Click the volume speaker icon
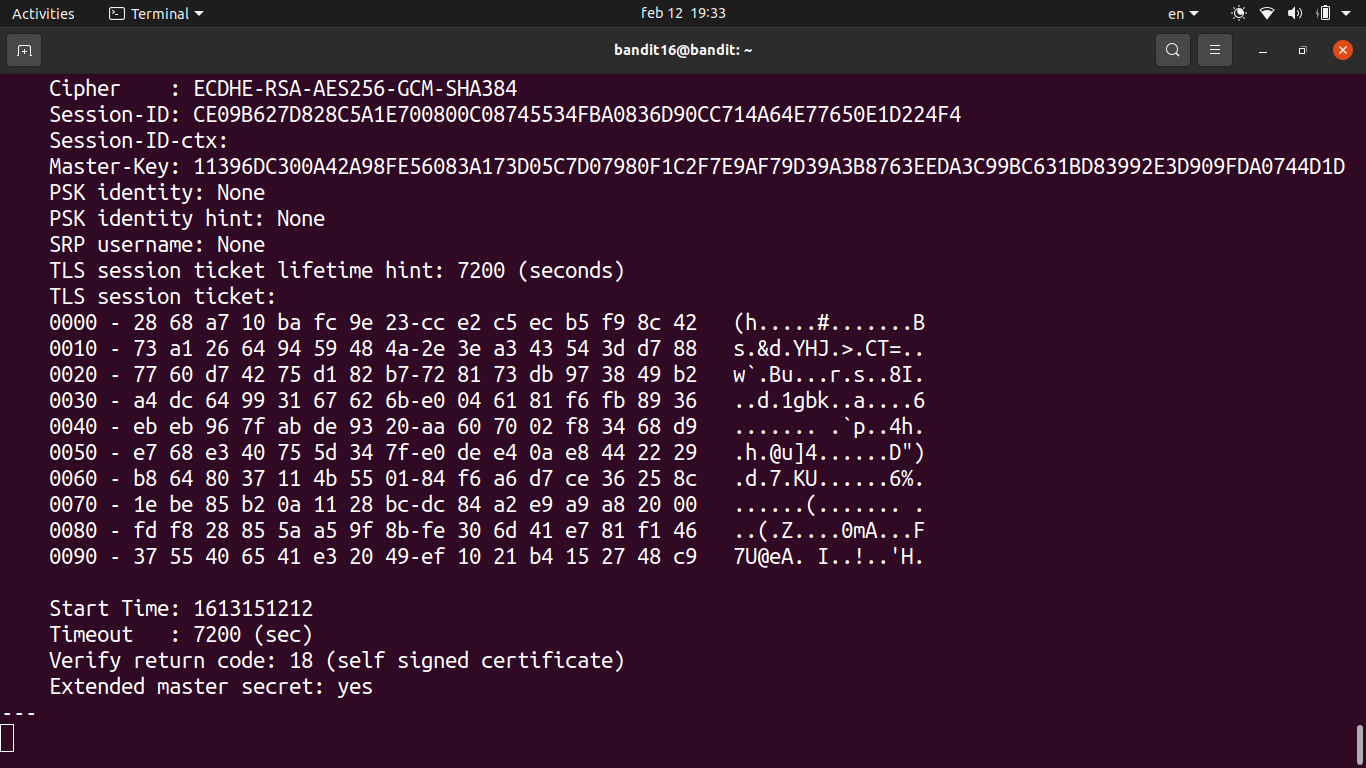Screen dimensions: 1366x768 tap(1295, 14)
